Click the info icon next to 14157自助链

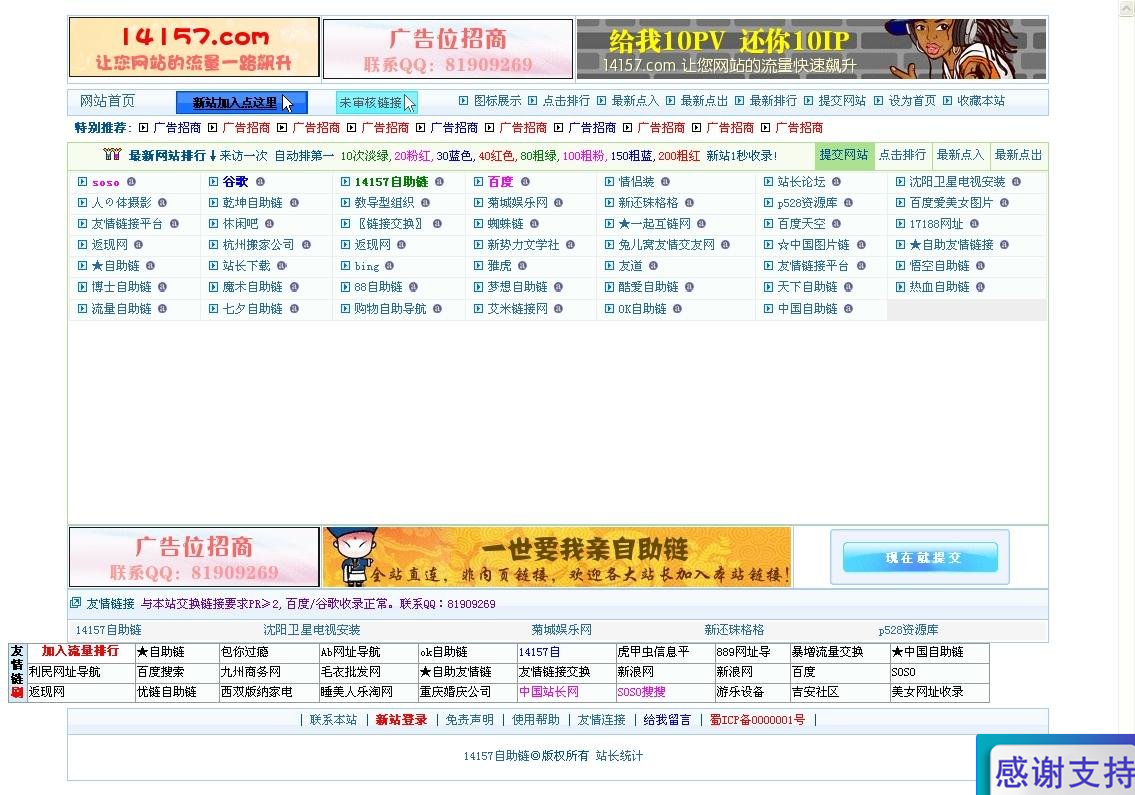[x=439, y=182]
